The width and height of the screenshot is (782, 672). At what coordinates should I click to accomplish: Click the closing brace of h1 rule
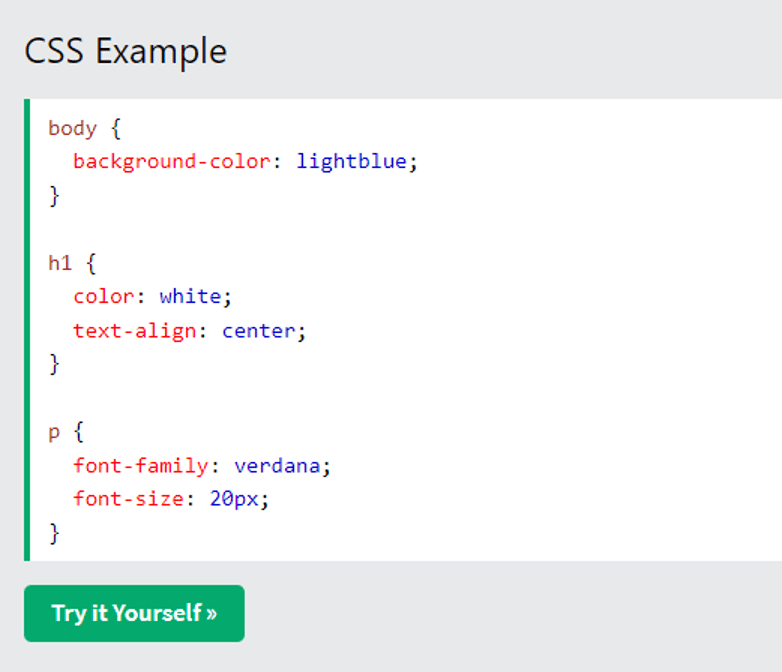pyautogui.click(x=54, y=365)
